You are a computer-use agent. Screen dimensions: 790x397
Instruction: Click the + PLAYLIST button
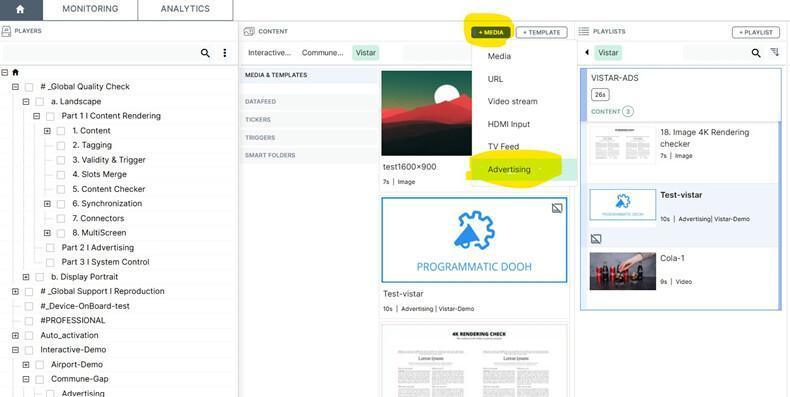[x=755, y=32]
